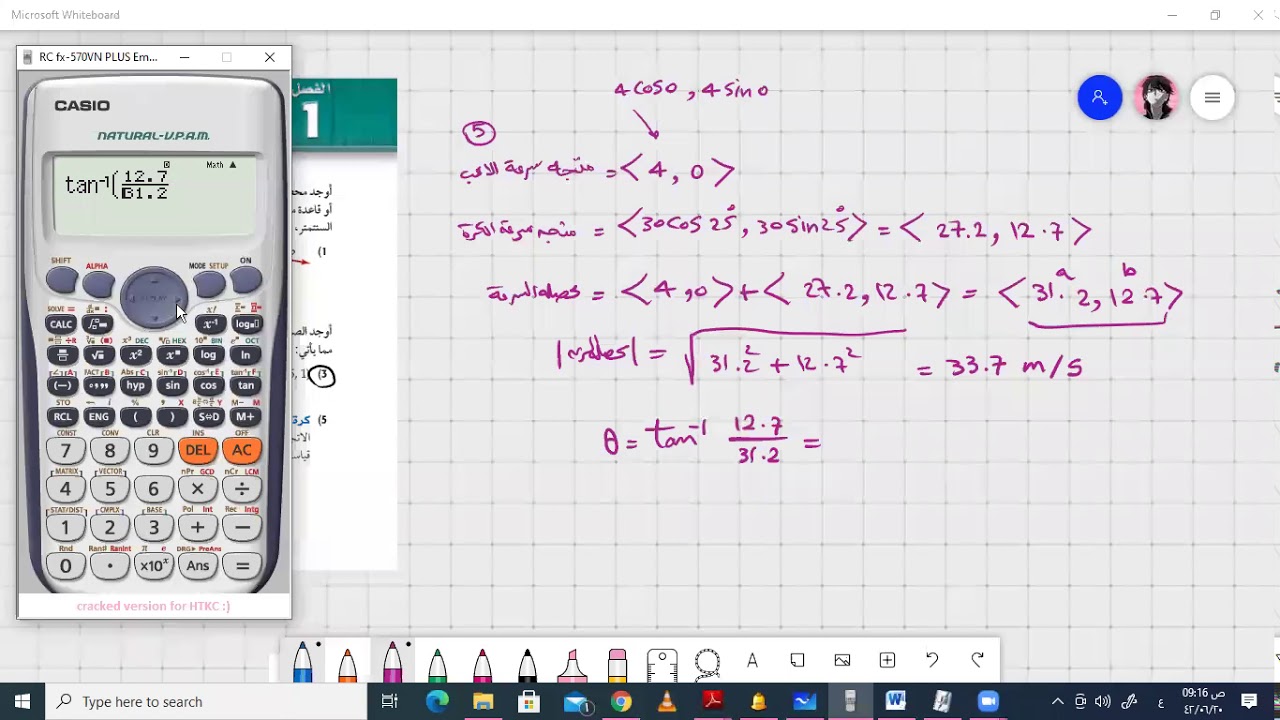Open Microsoft Word from taskbar

tap(895, 702)
